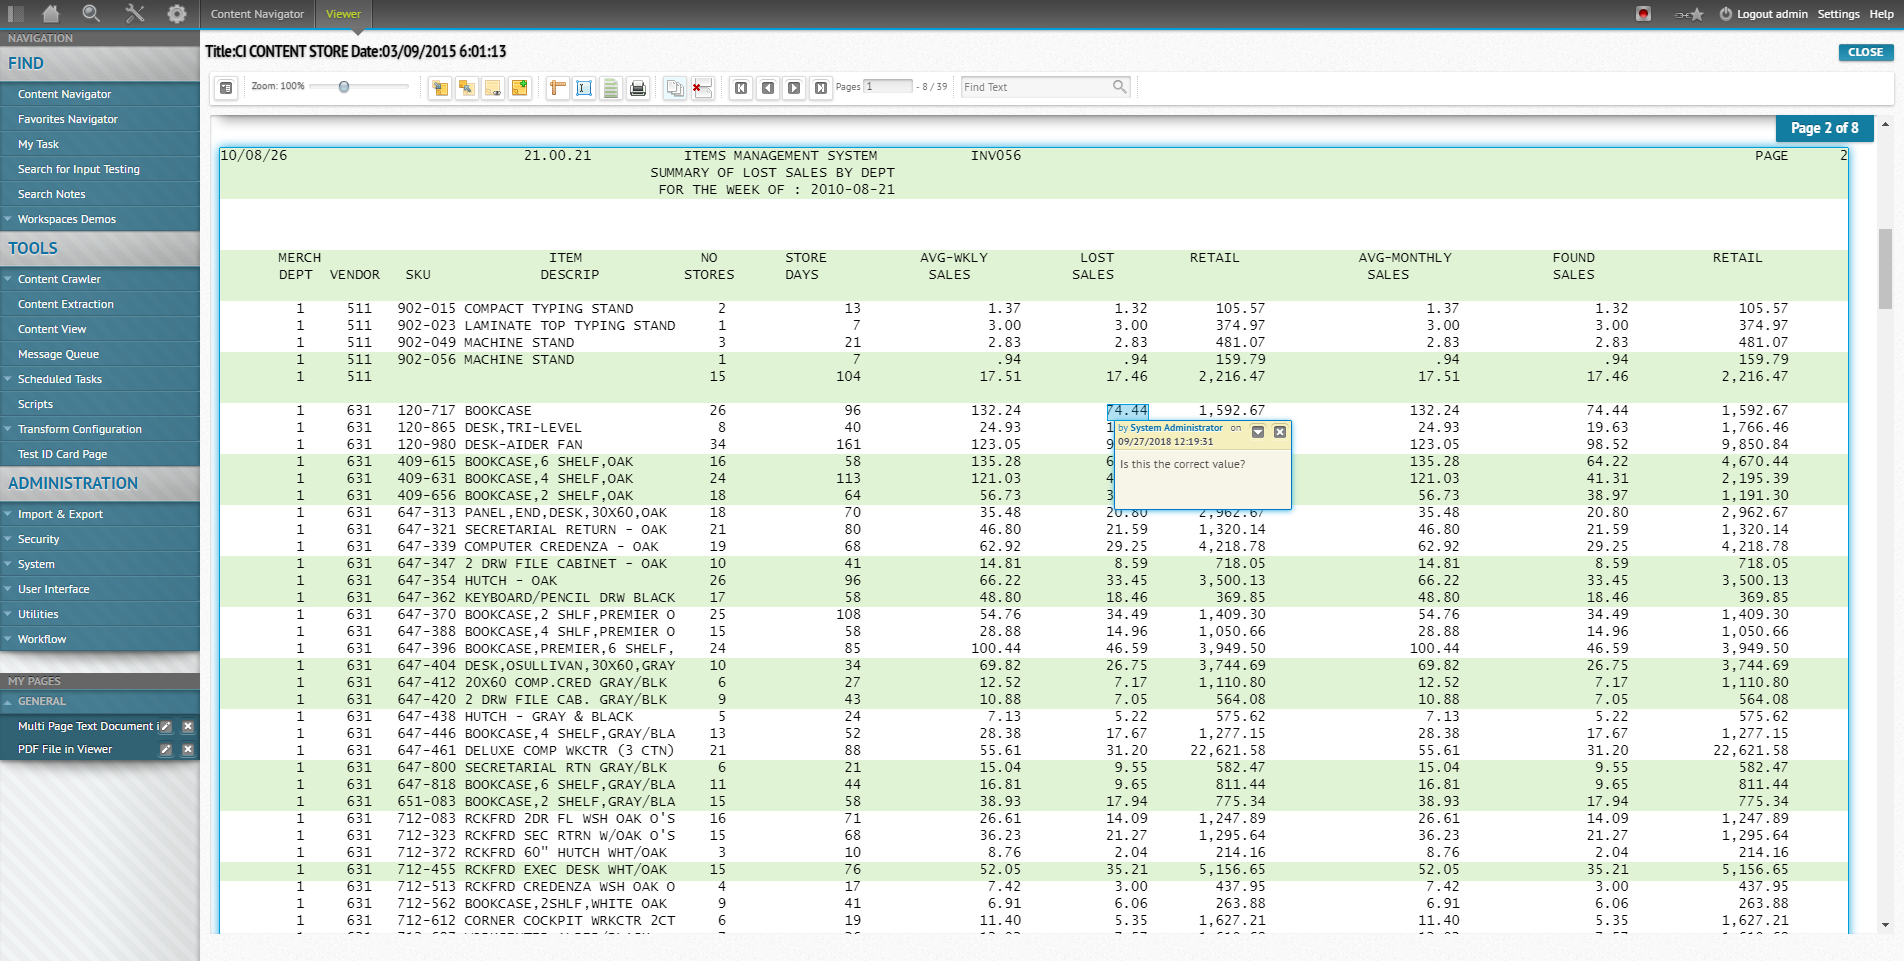The height and width of the screenshot is (961, 1904).
Task: Open the wrench tools icon
Action: coord(134,14)
